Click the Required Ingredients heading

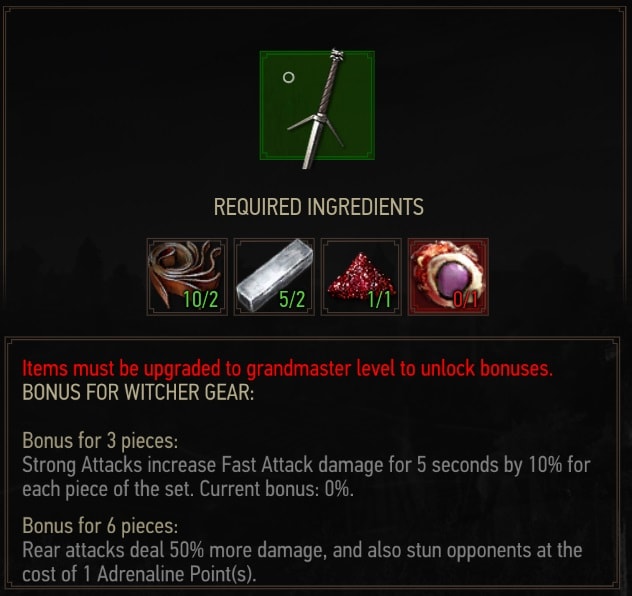318,207
